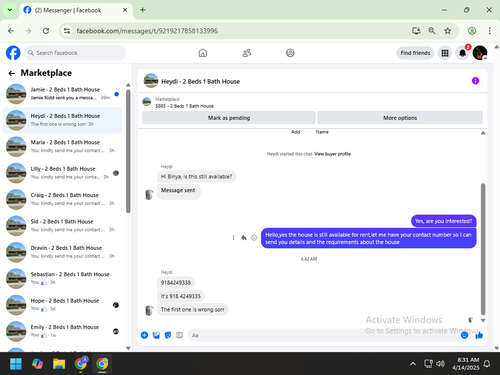Click the 'Hi Binya, is this still available?' message

coord(196,176)
